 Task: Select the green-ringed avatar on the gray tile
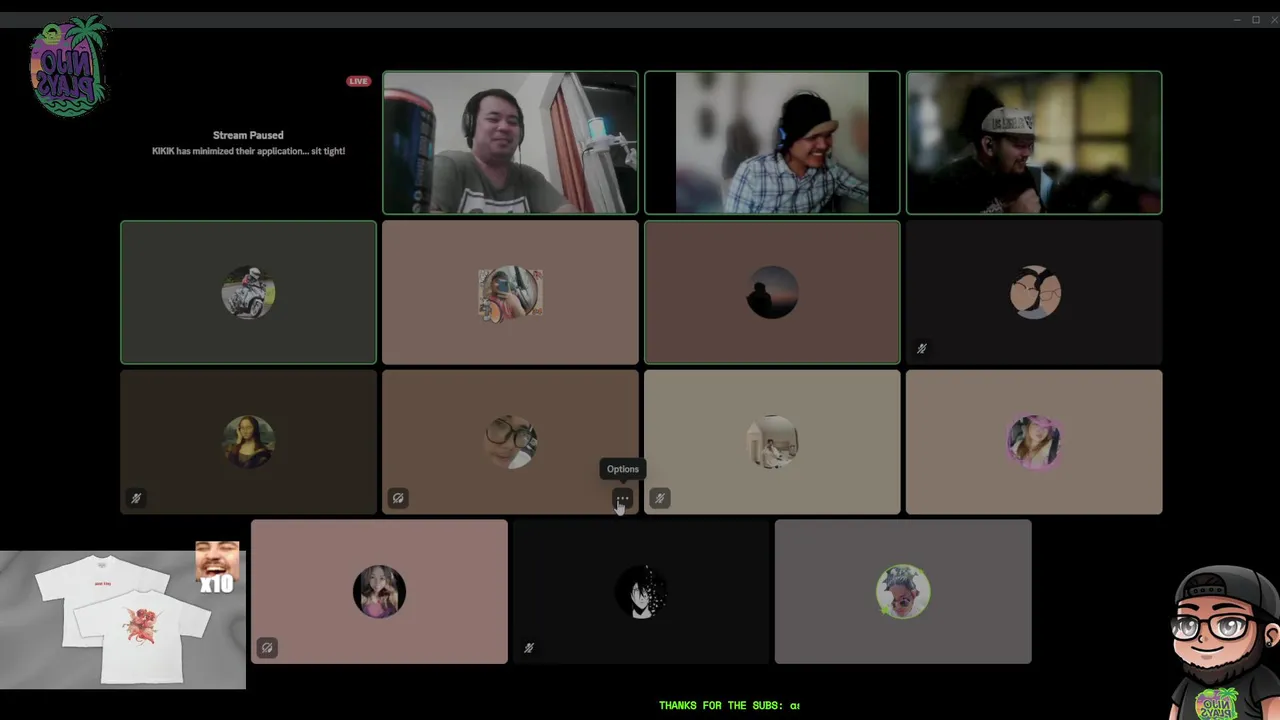[x=903, y=592]
